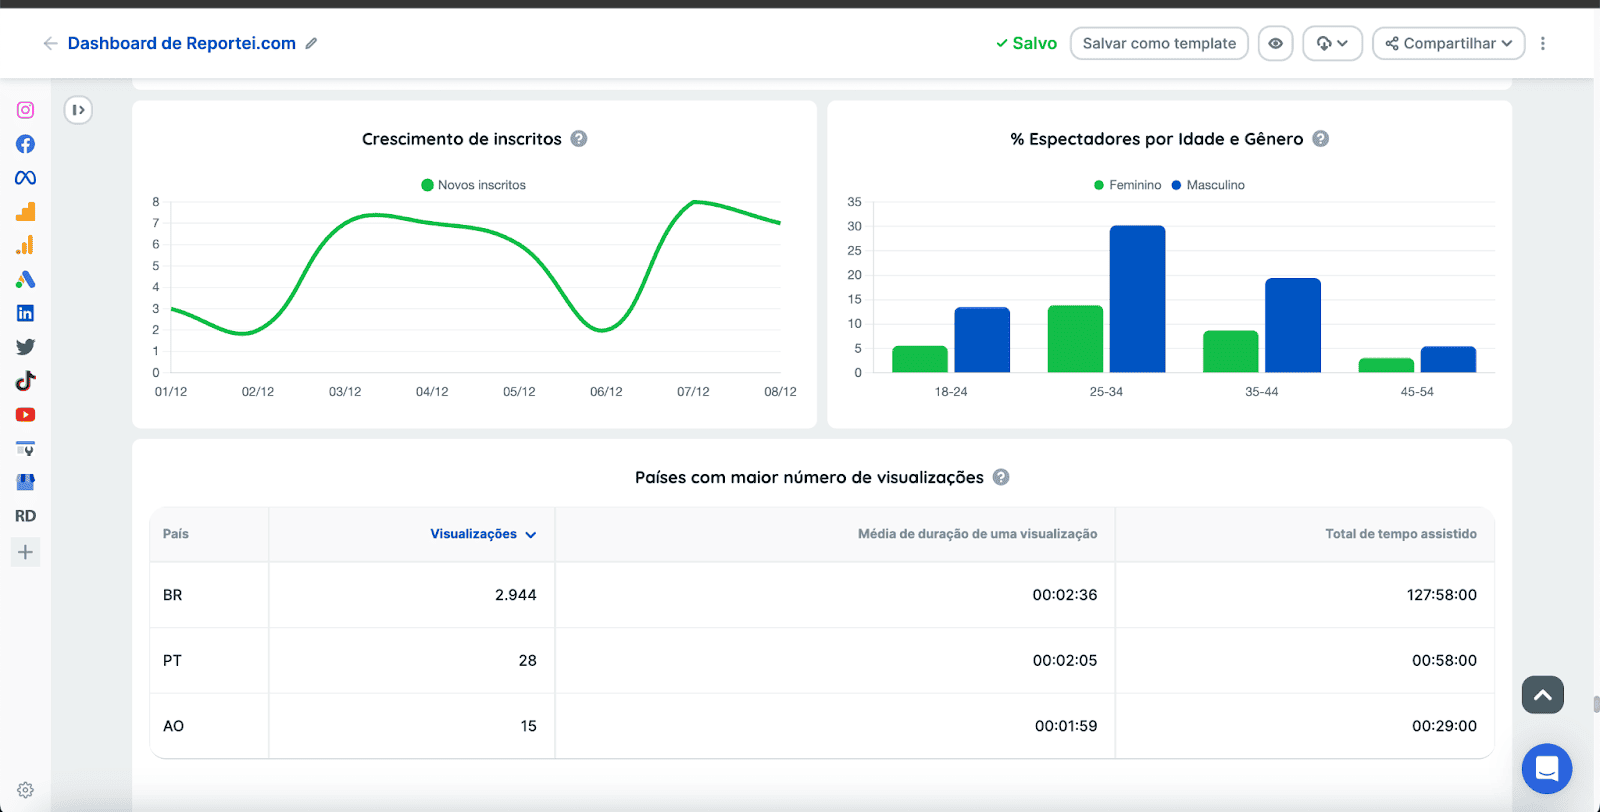
Task: Add a new integration with plus icon
Action: tap(26, 552)
